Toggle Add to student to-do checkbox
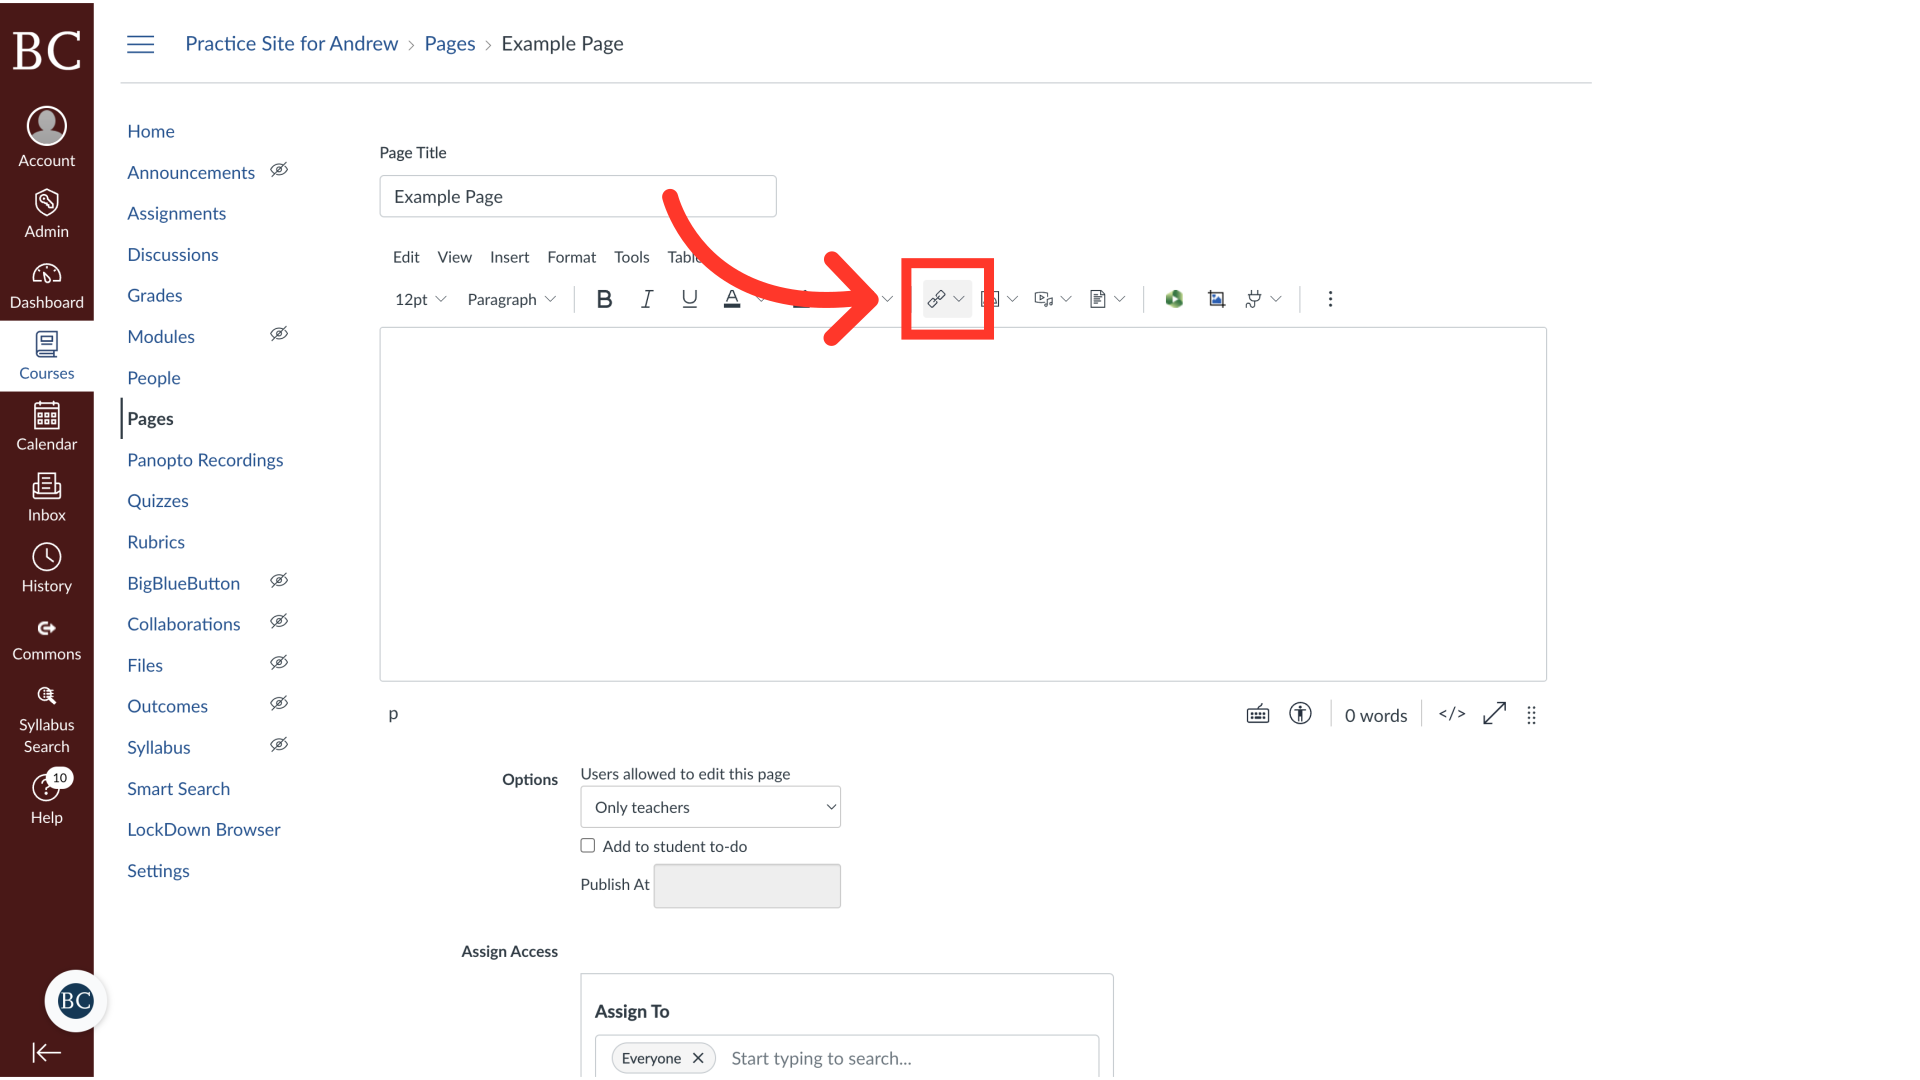 (x=588, y=845)
